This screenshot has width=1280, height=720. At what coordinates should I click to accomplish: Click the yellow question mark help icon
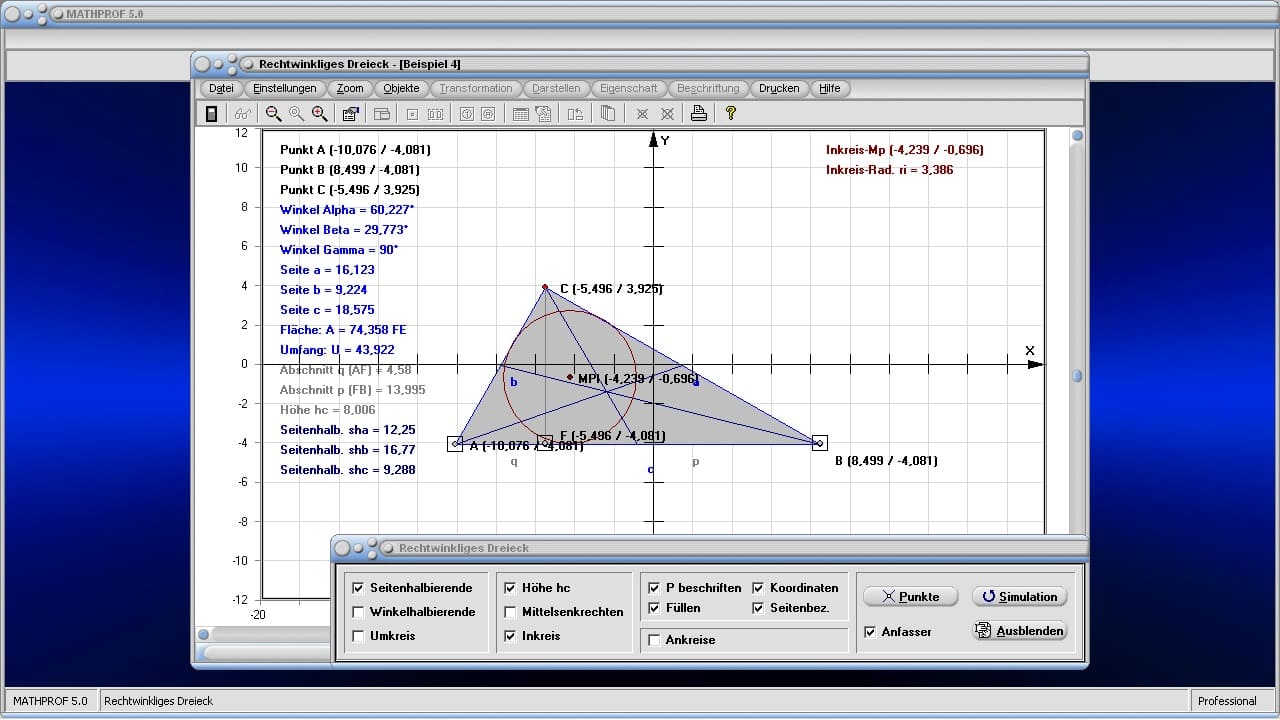pos(731,114)
